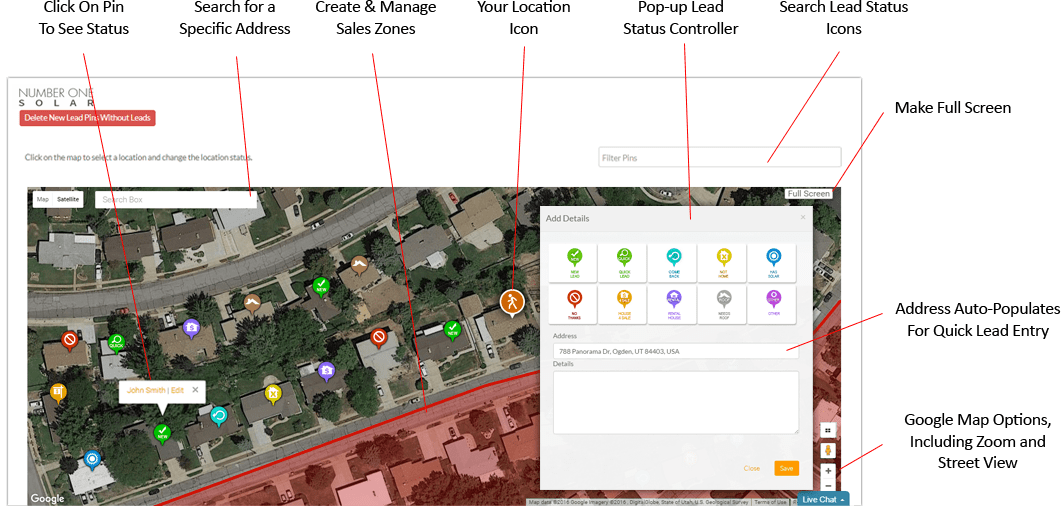The height and width of the screenshot is (506, 1061).
Task: Choose Rental House status in Add Details popup
Action: click(673, 304)
